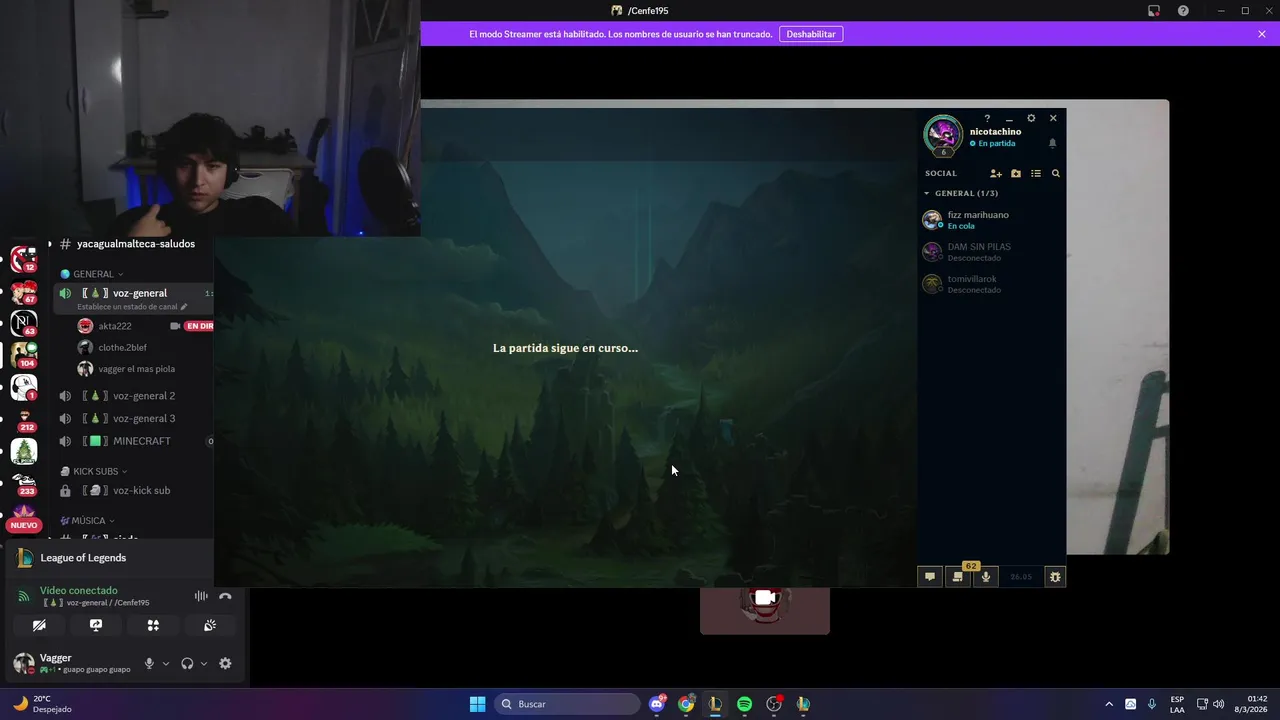The width and height of the screenshot is (1280, 720).
Task: Click the League bug report icon
Action: point(1055,576)
